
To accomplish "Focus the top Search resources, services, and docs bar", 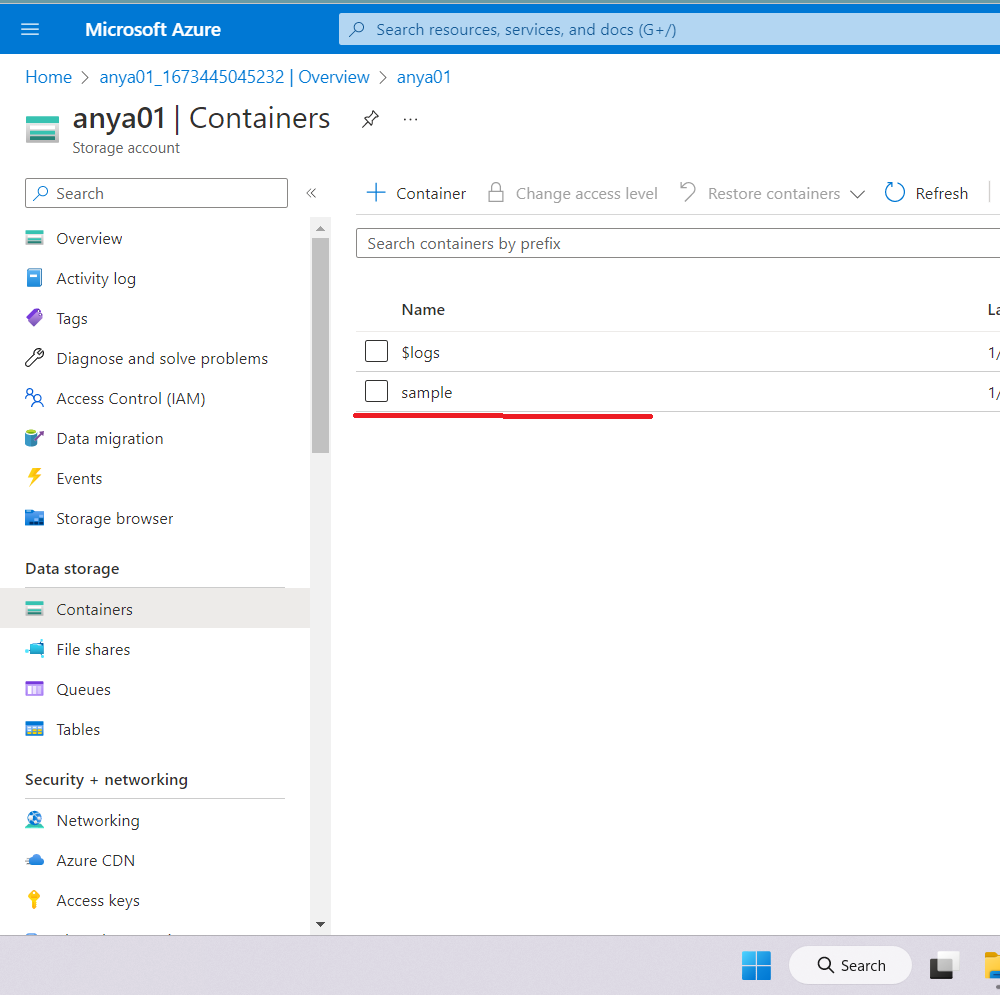I will pyautogui.click(x=669, y=29).
